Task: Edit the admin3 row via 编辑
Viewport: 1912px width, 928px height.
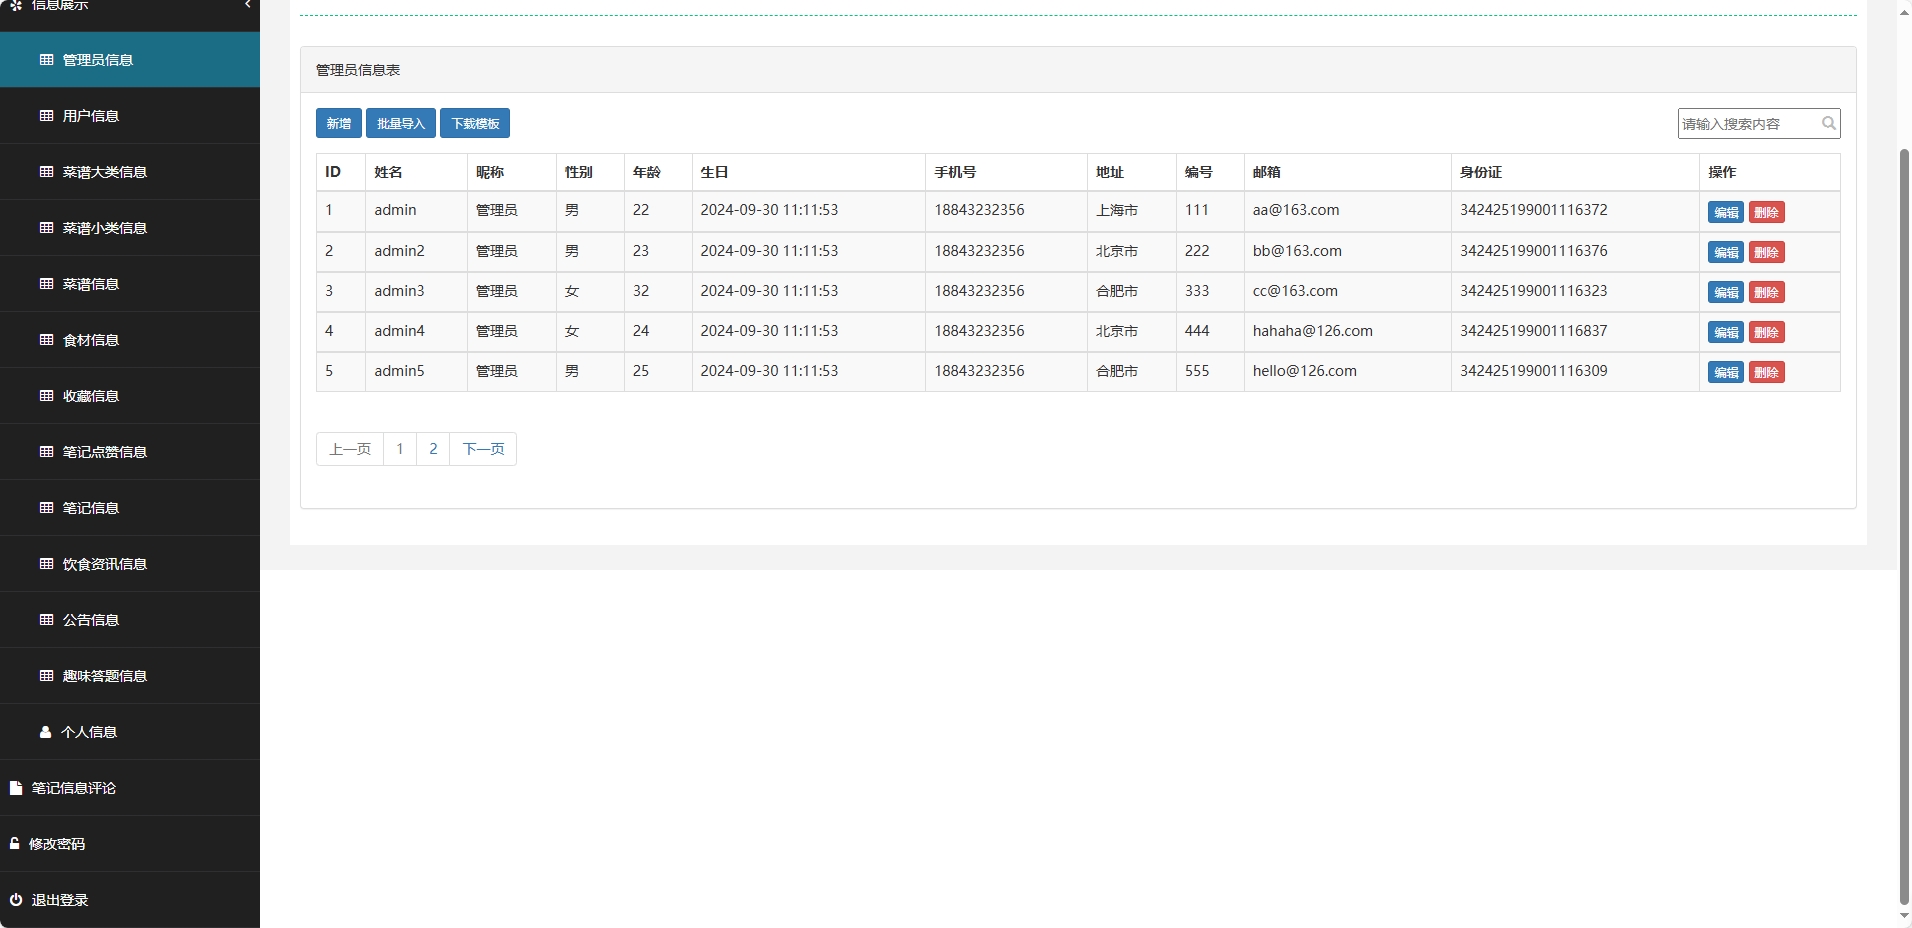Action: pos(1725,292)
